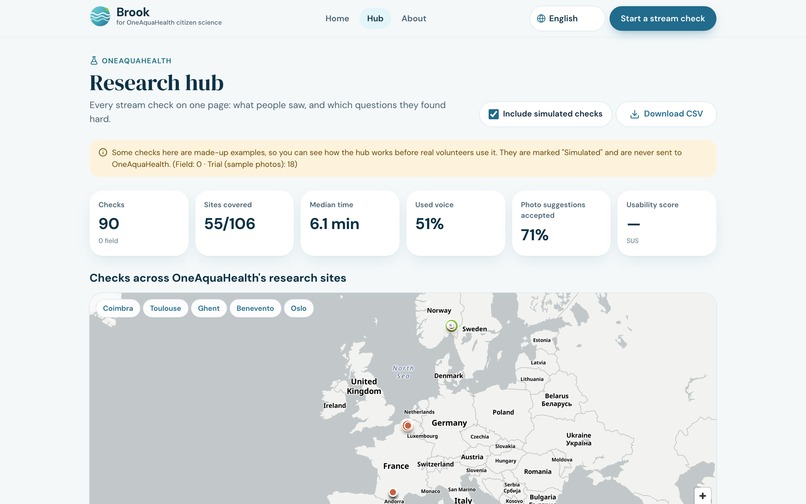Click Download CSV button

(666, 114)
